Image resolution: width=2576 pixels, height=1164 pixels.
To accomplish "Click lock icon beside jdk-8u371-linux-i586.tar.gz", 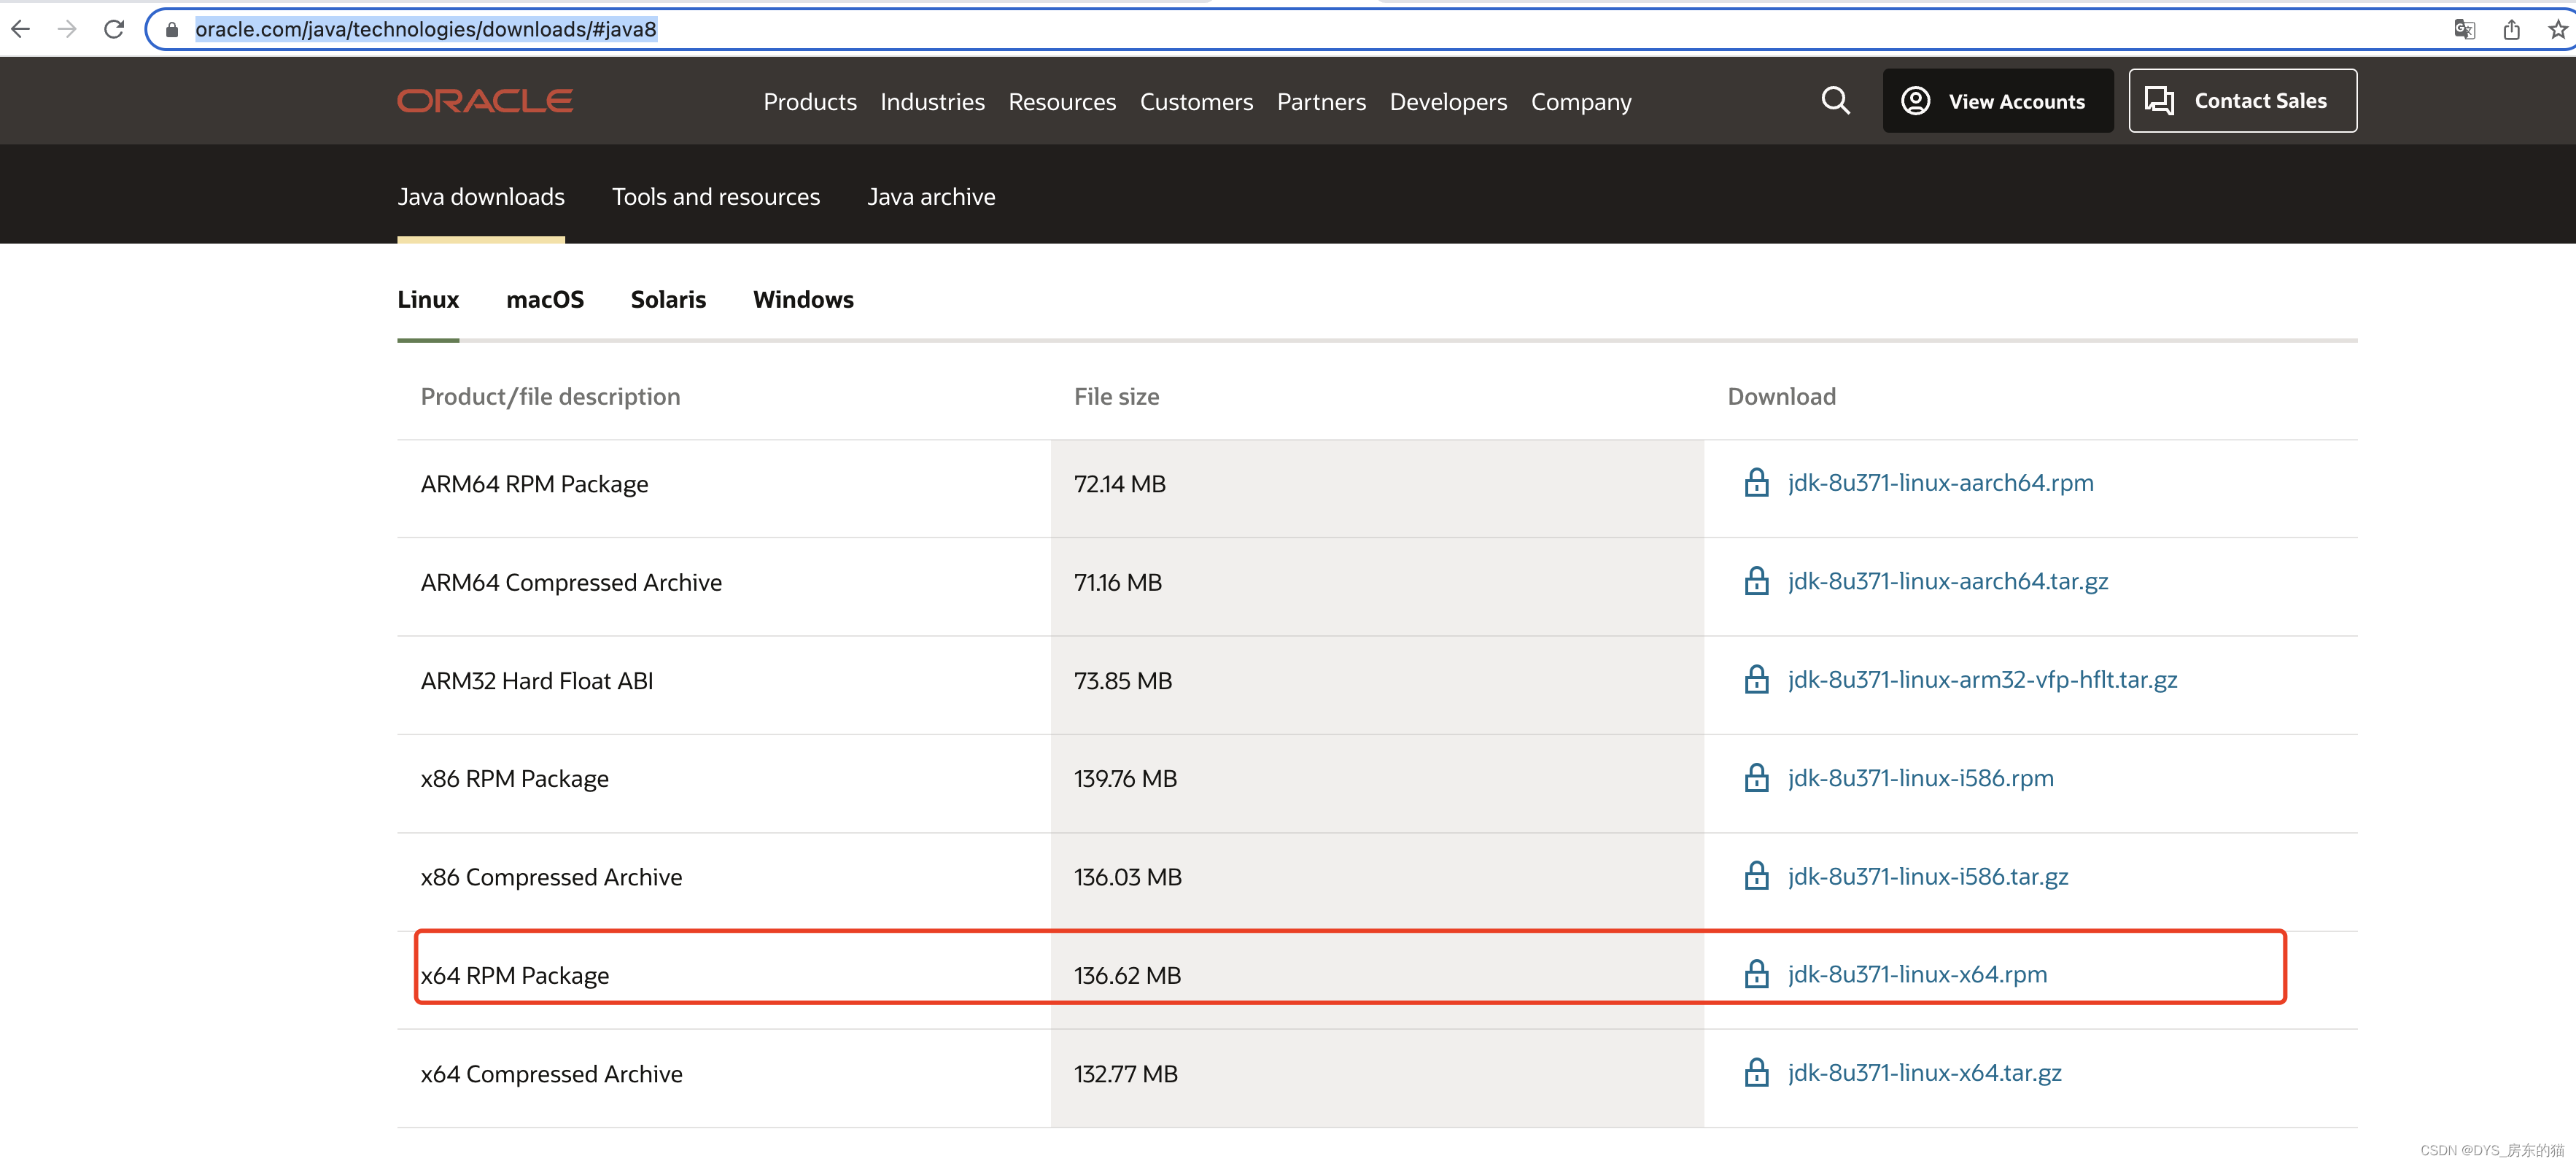I will click(1756, 876).
